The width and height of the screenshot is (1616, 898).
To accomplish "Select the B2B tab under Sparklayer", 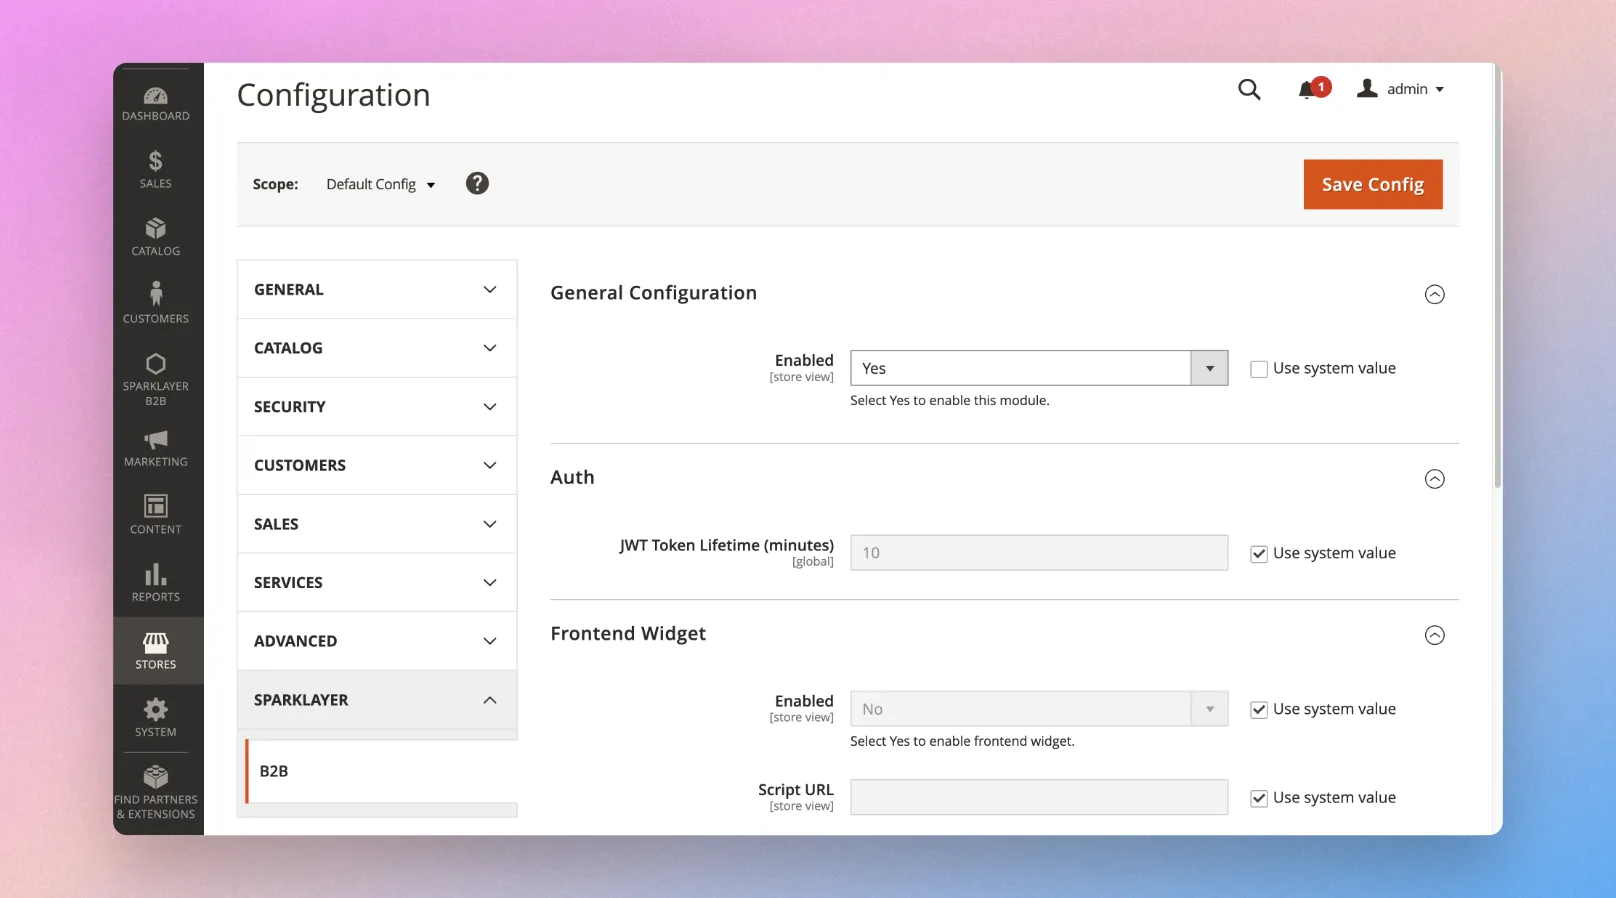I will (x=381, y=771).
